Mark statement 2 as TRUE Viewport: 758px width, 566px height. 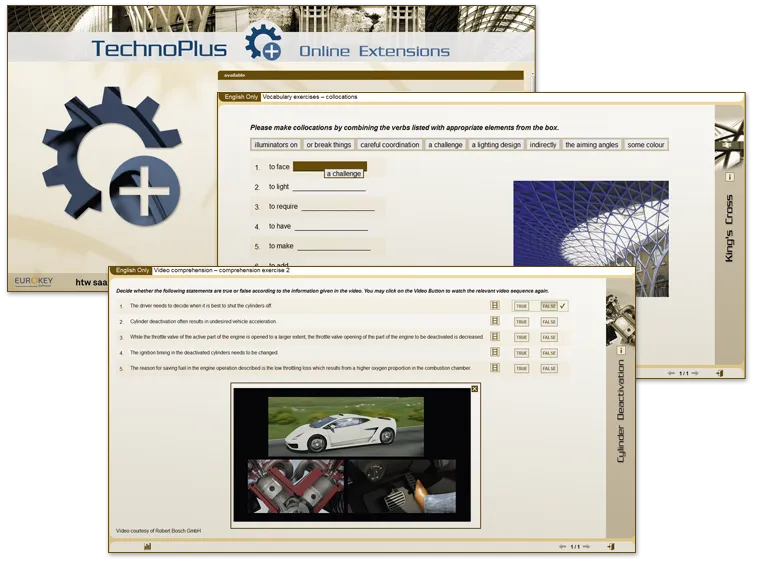521,321
